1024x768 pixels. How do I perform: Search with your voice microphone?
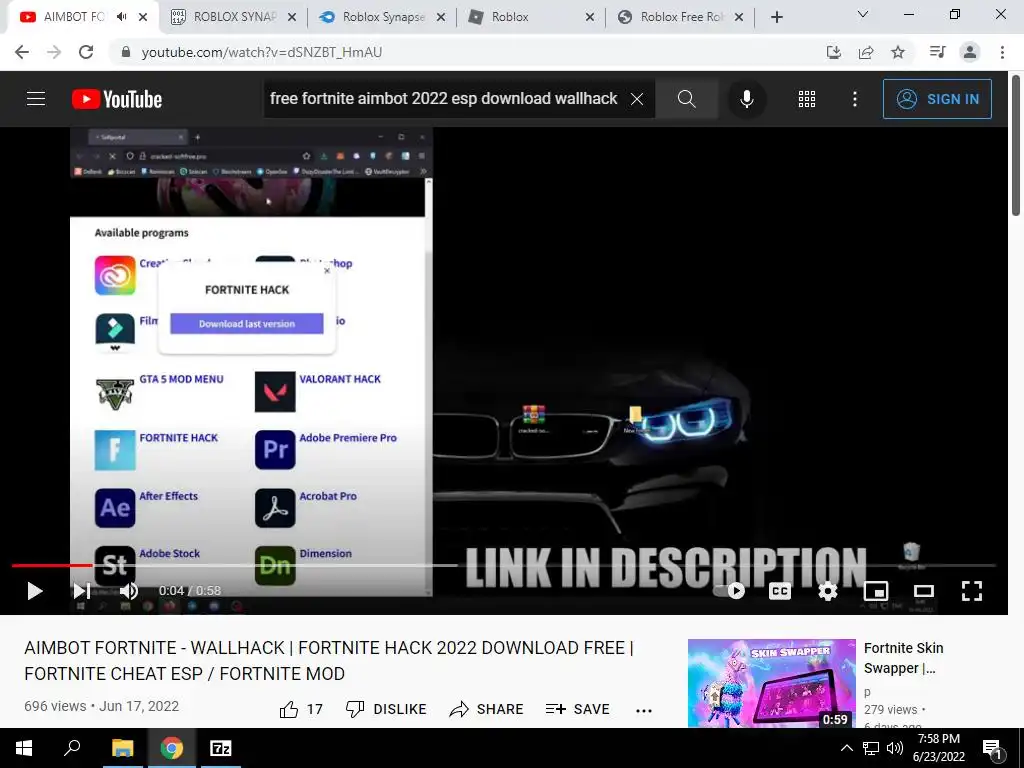pos(746,99)
